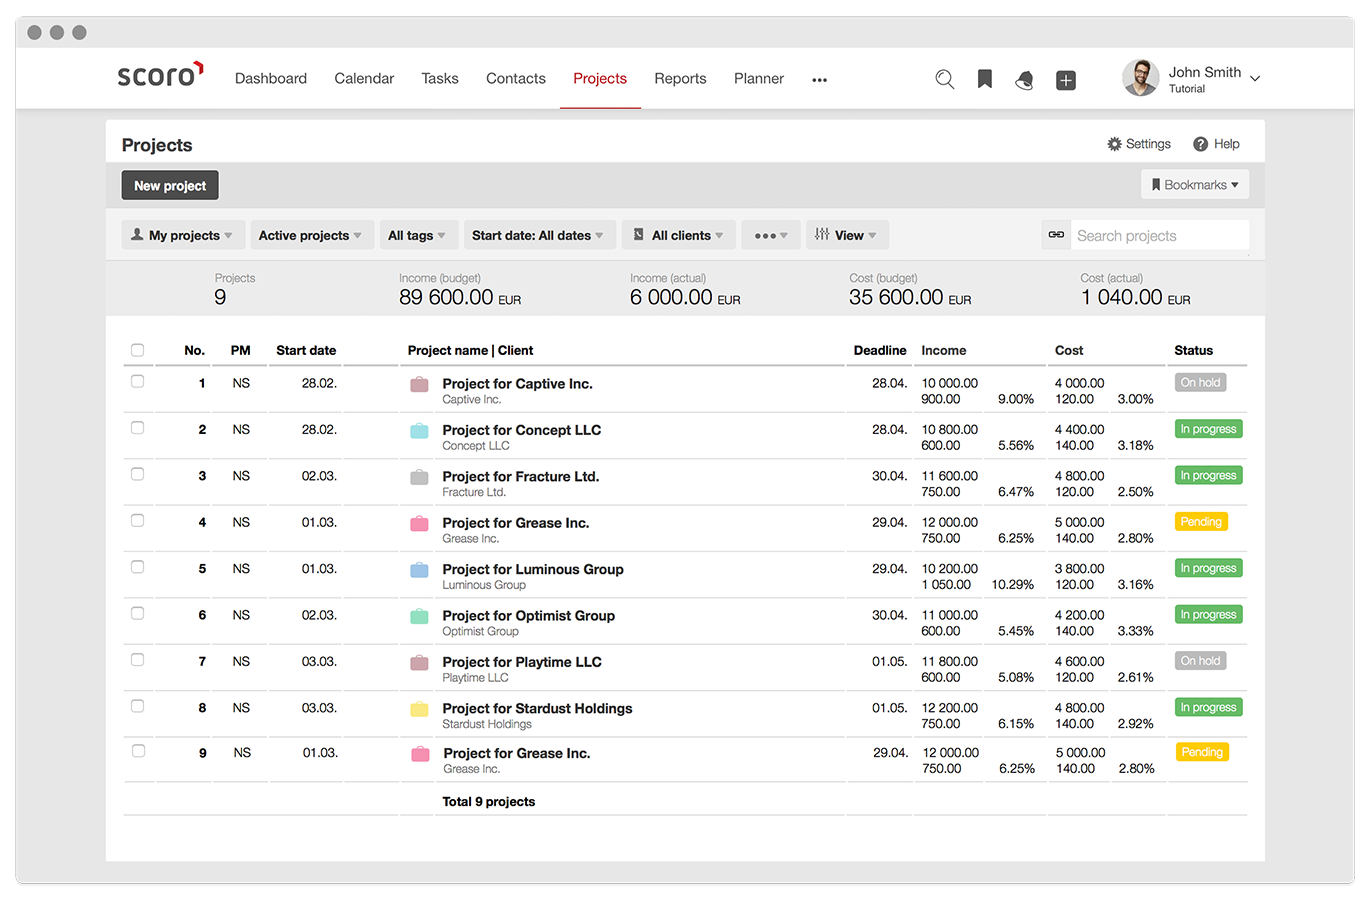Open the All clients filter dropdown

(x=679, y=235)
